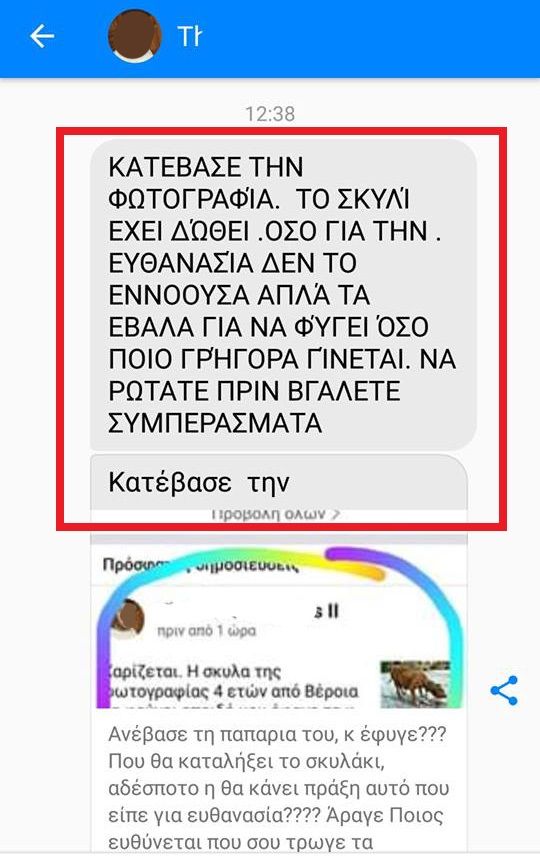Tap the 'Πρόσφατες δημοσιεύσεις' heading in shared image

pos(201,565)
